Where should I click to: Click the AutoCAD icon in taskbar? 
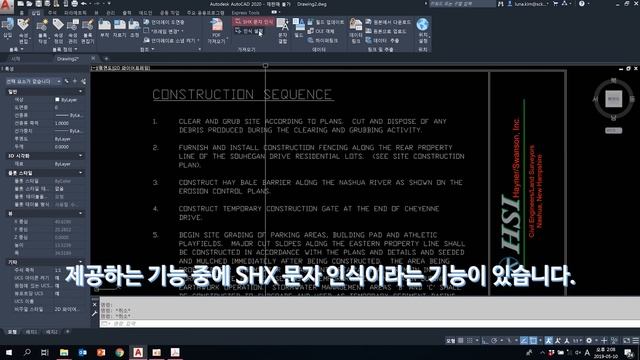click(x=138, y=352)
